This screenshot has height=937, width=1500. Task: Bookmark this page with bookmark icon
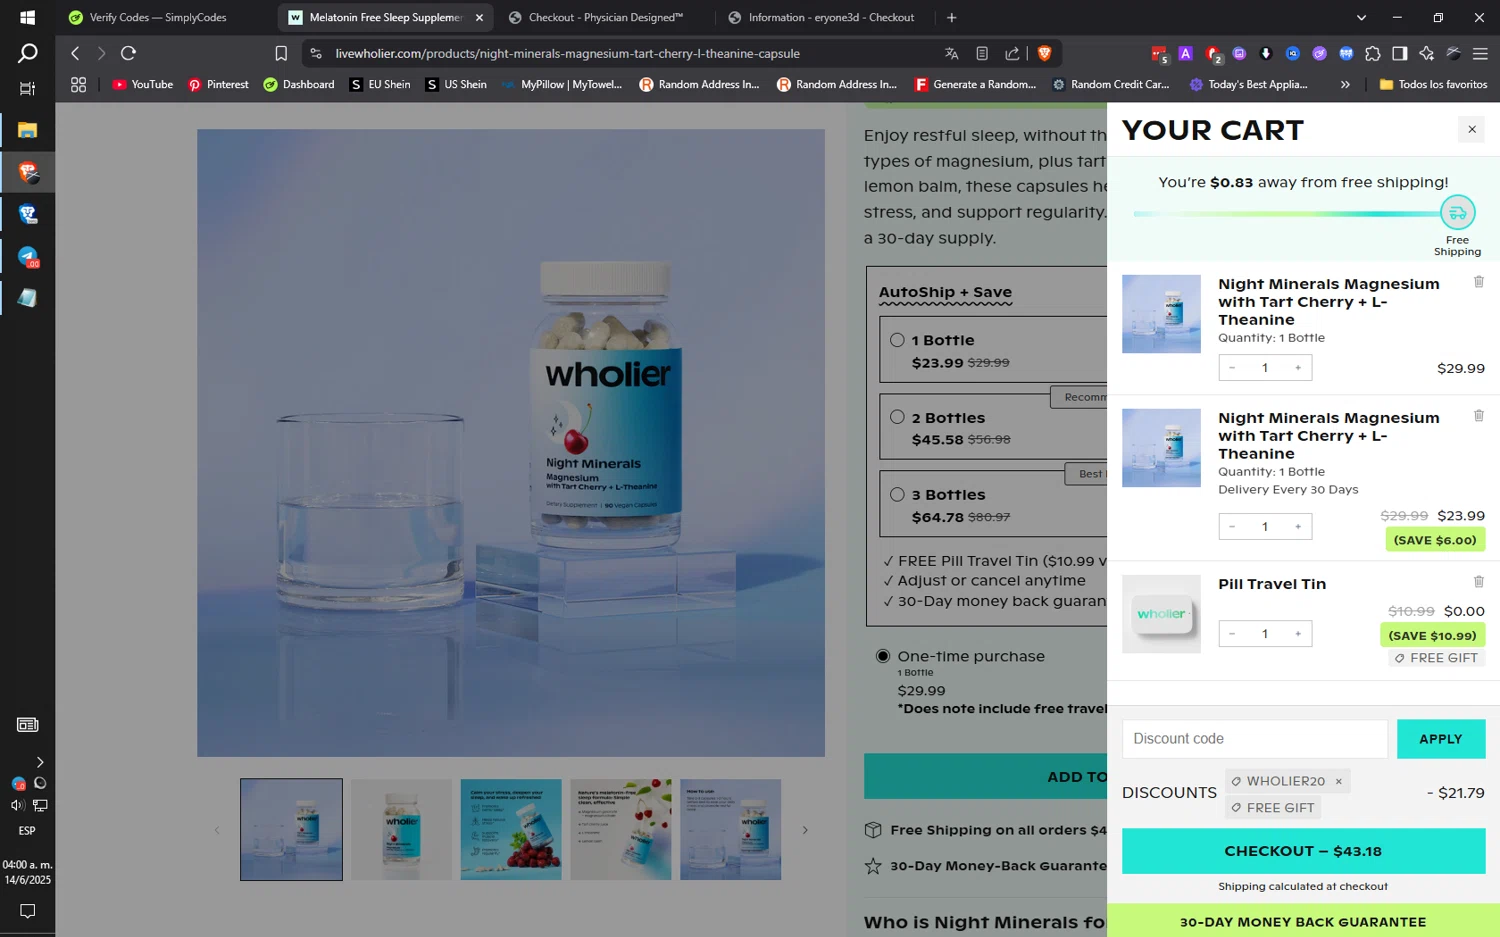(x=281, y=53)
